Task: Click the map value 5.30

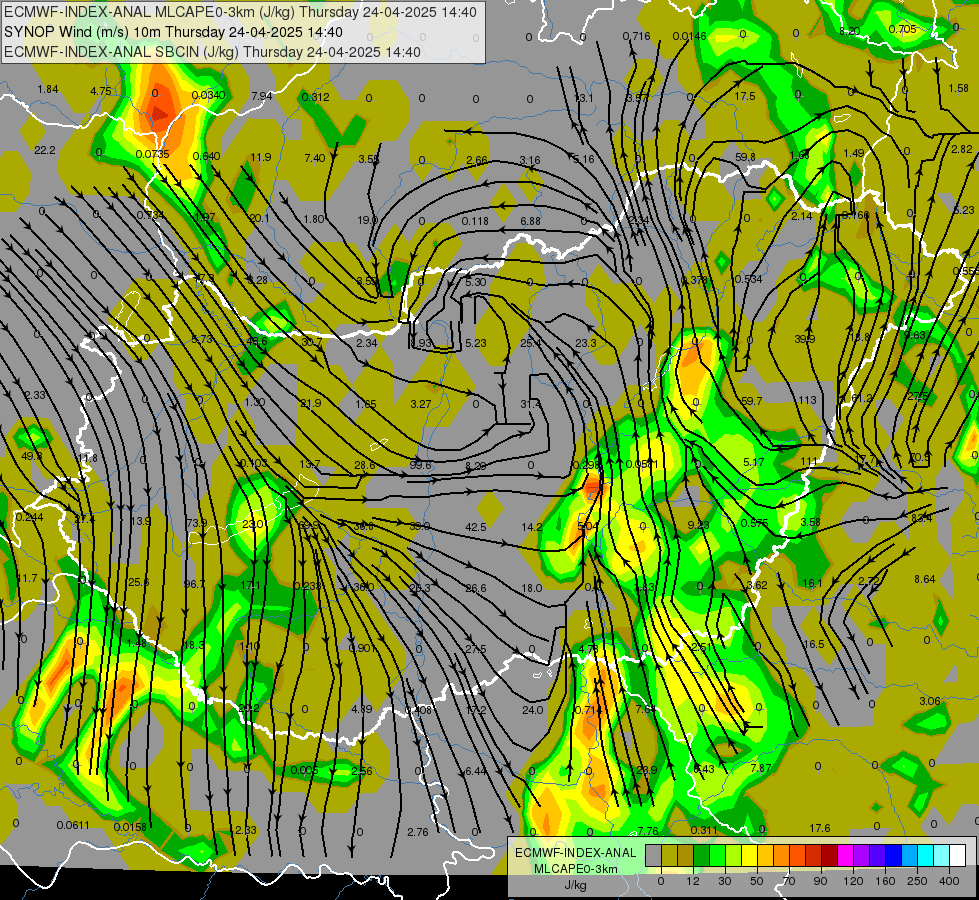Action: (x=476, y=282)
